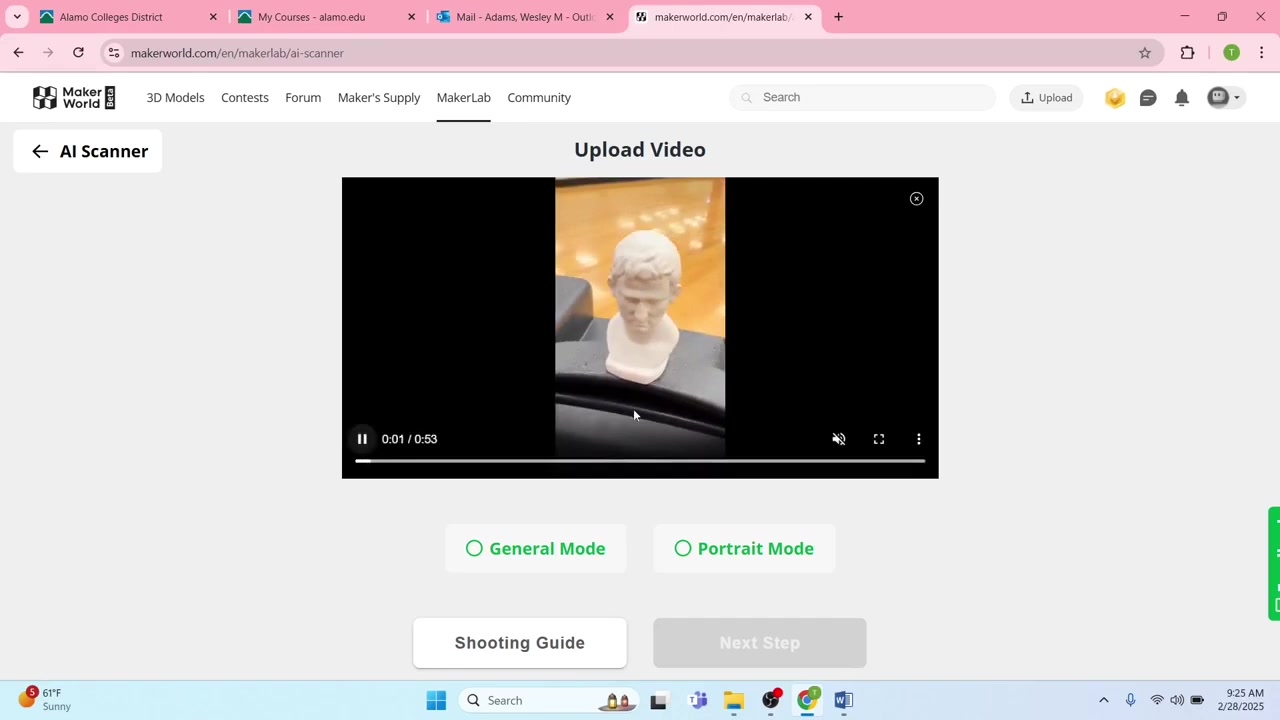Open the browser customize menu

(x=1261, y=53)
